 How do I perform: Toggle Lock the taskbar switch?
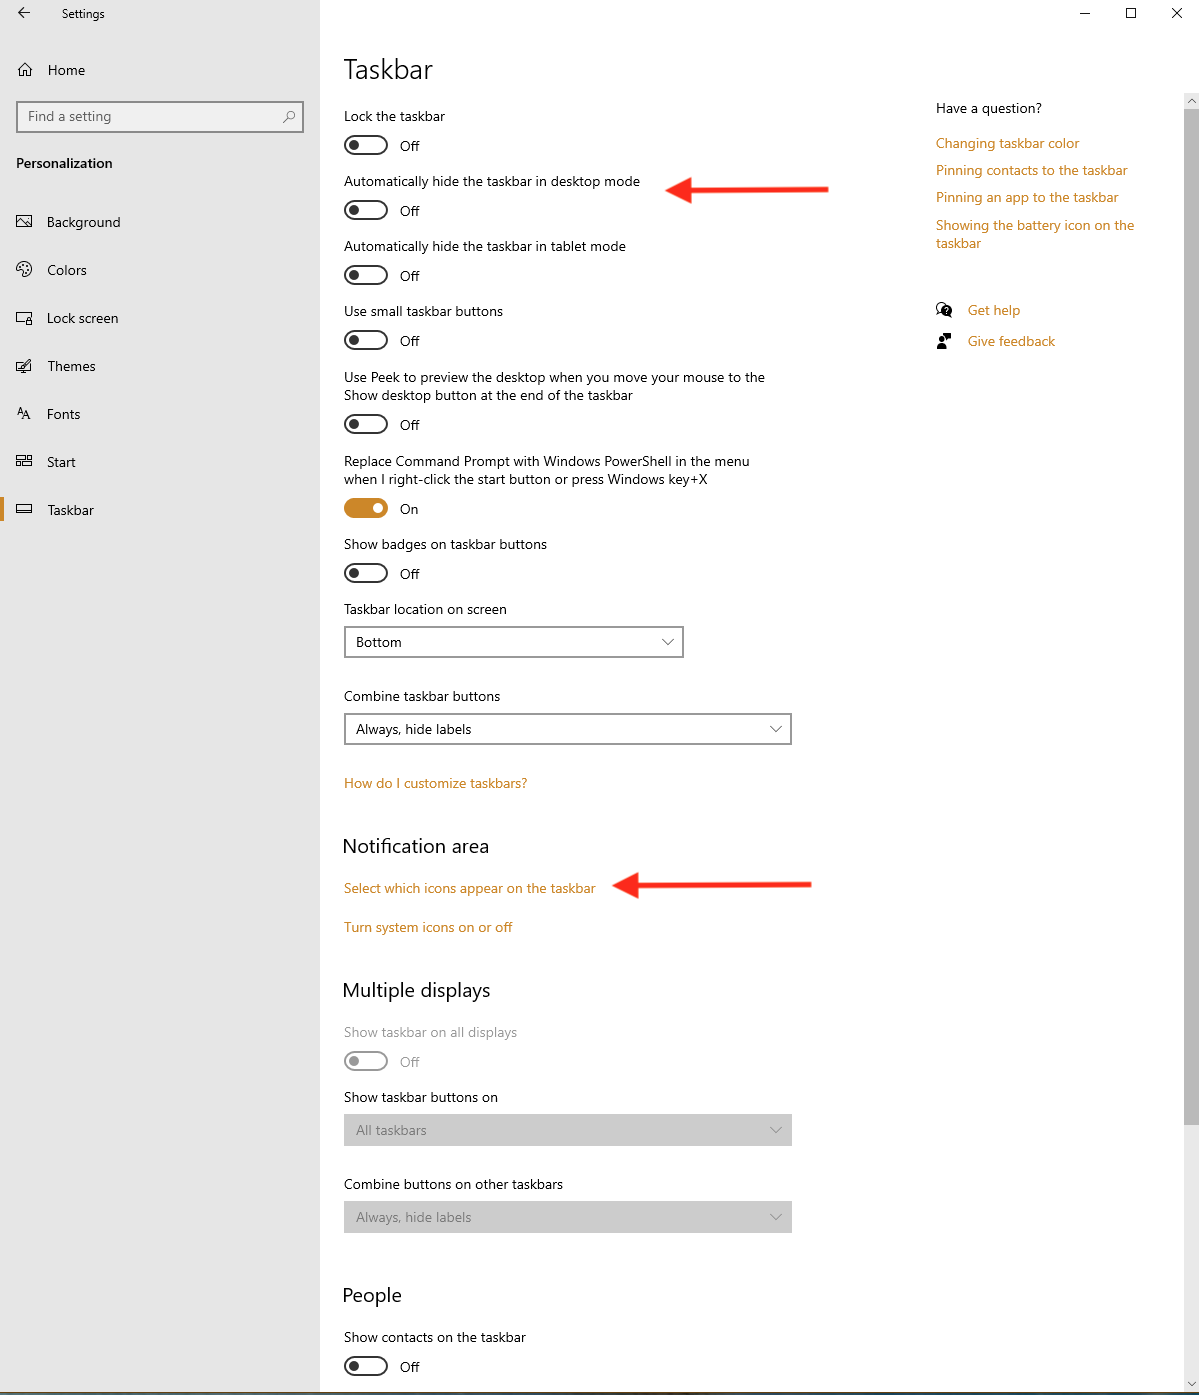366,146
